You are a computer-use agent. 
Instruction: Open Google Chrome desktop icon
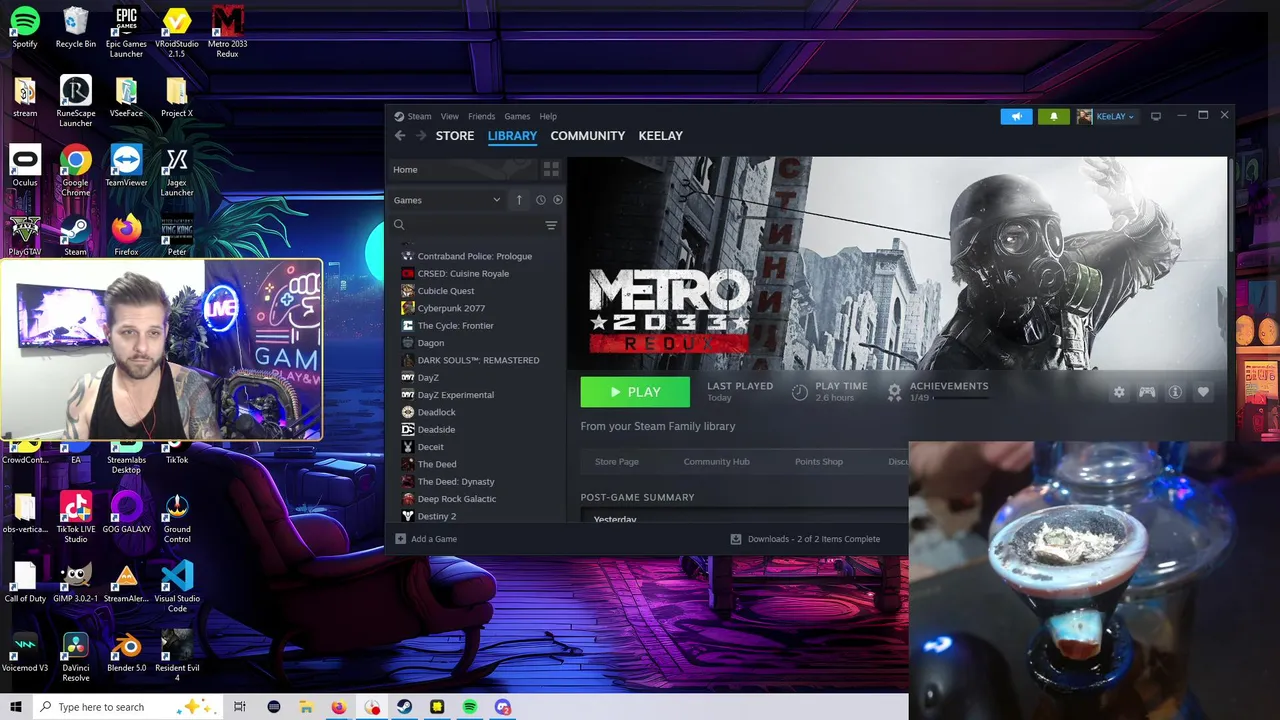click(x=75, y=170)
